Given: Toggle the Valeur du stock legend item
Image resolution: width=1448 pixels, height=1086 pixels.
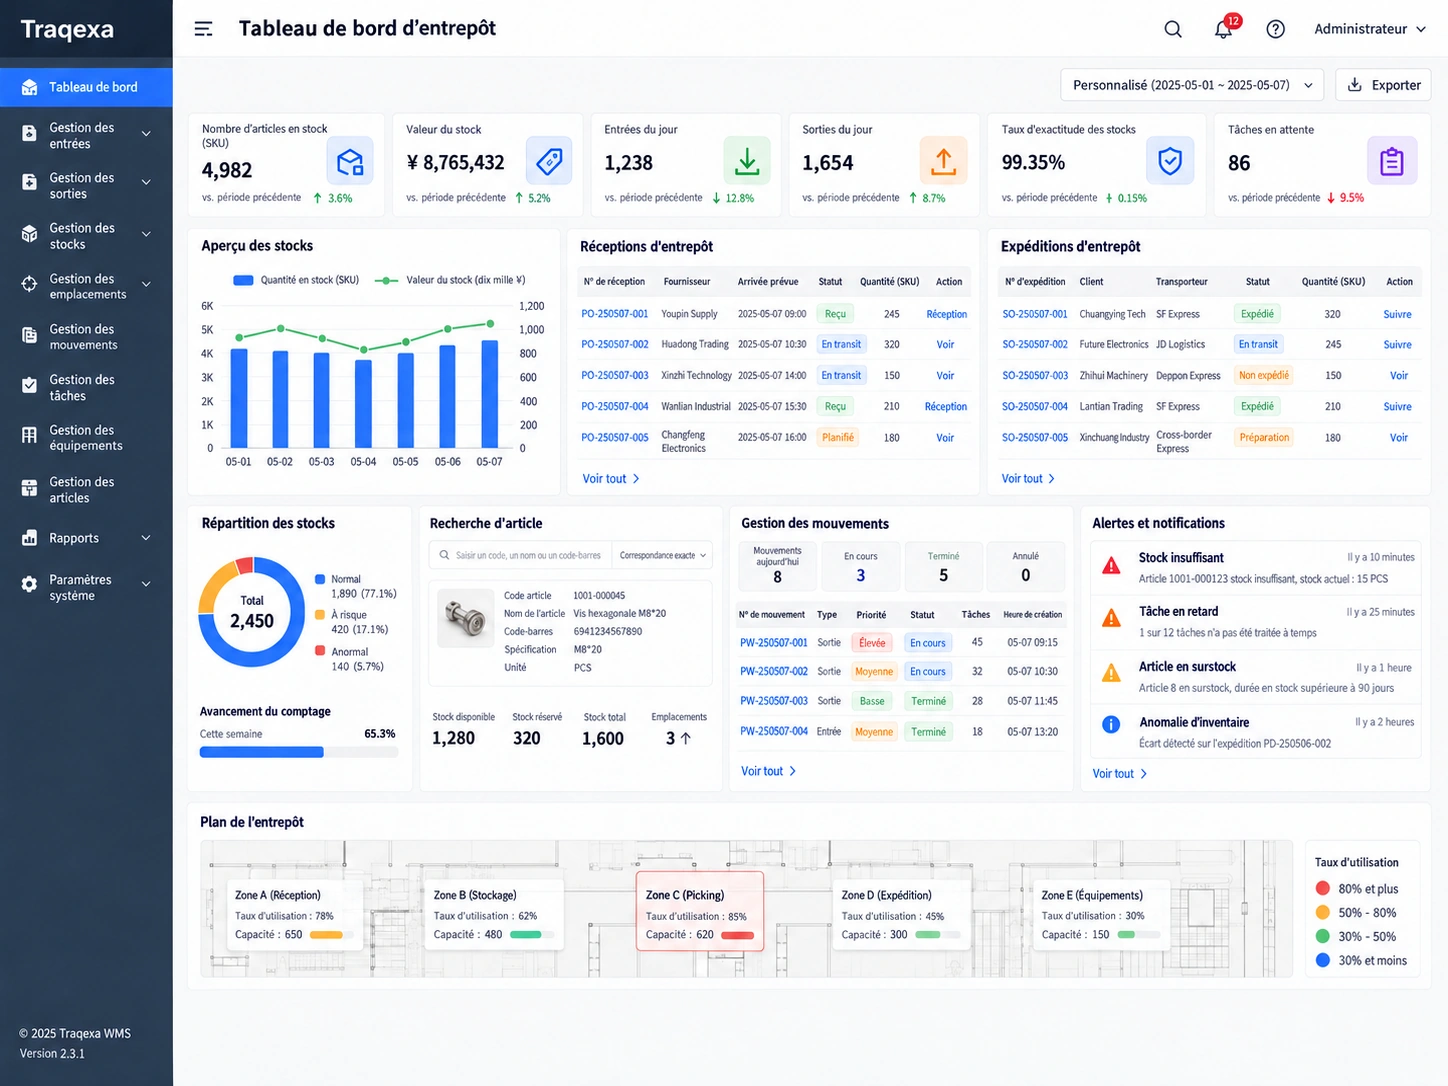Looking at the screenshot, I should 450,280.
